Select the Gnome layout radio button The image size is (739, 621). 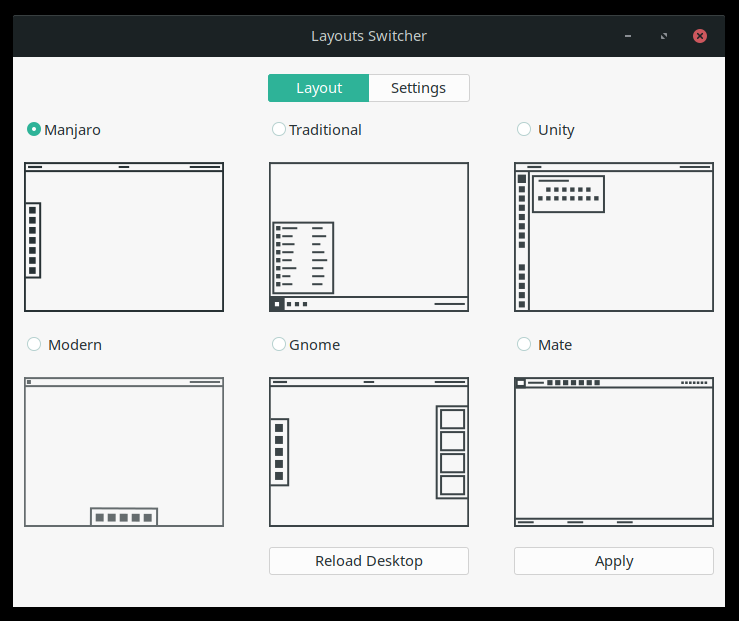click(x=279, y=344)
